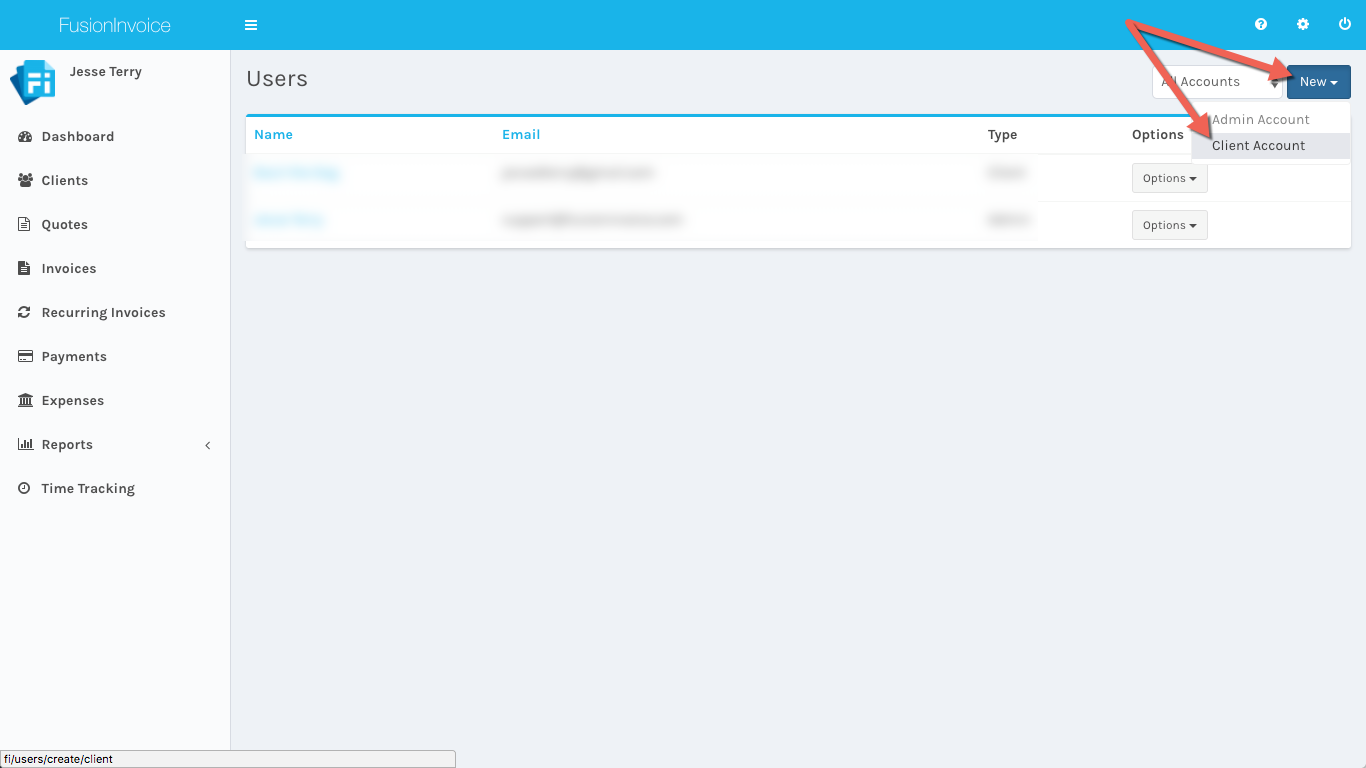This screenshot has height=768, width=1366.
Task: Click the power logout icon
Action: 1345,25
